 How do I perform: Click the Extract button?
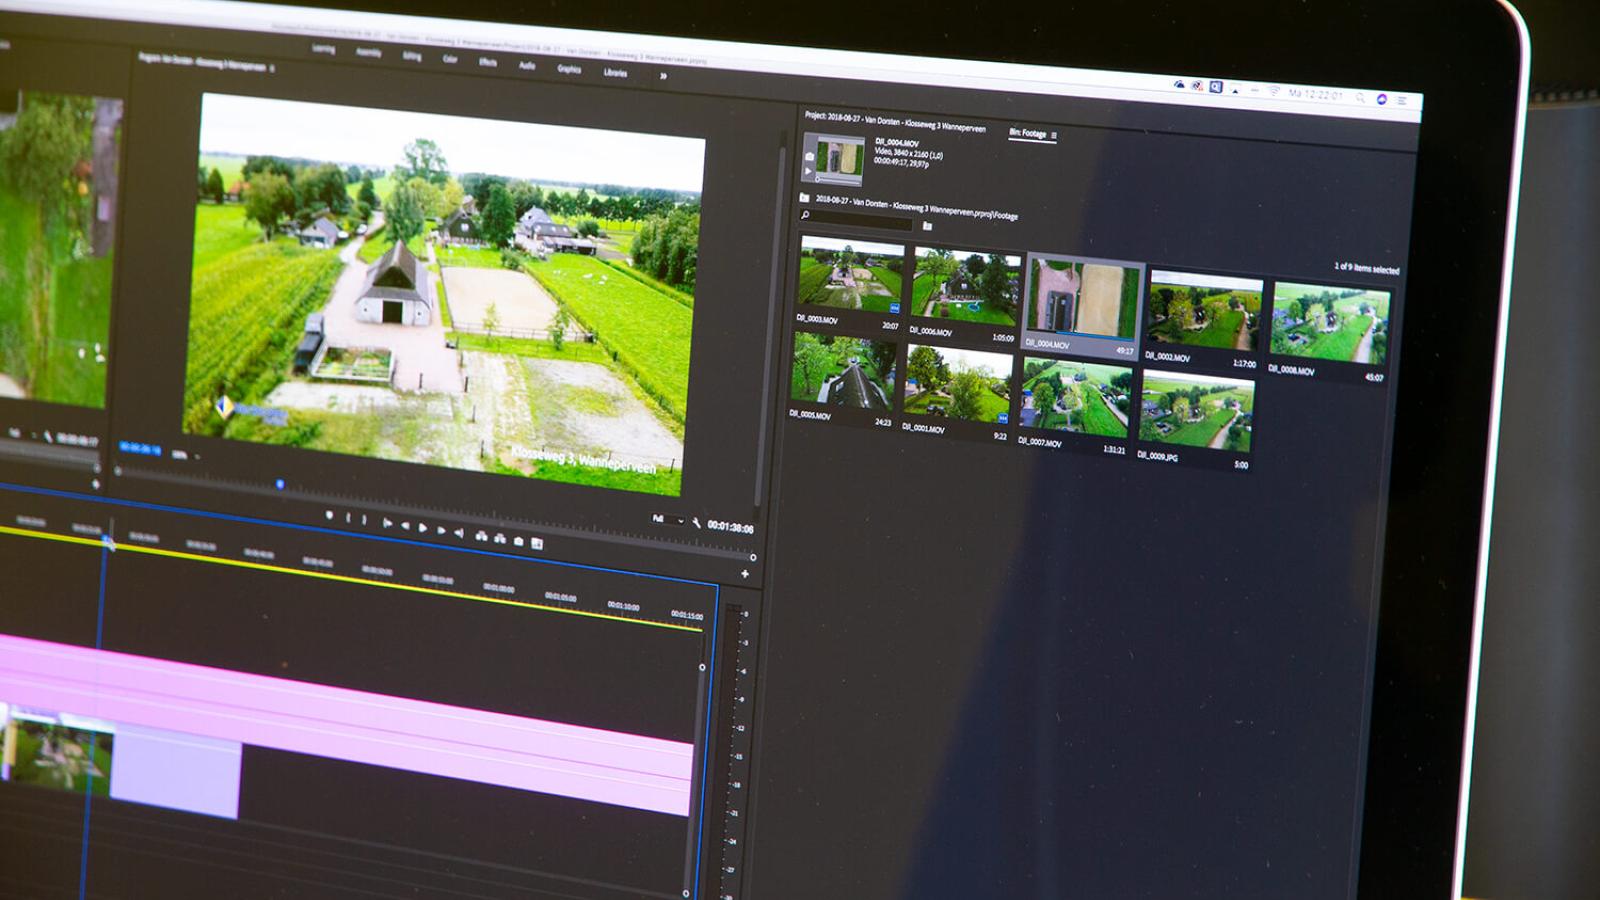pyautogui.click(x=500, y=538)
